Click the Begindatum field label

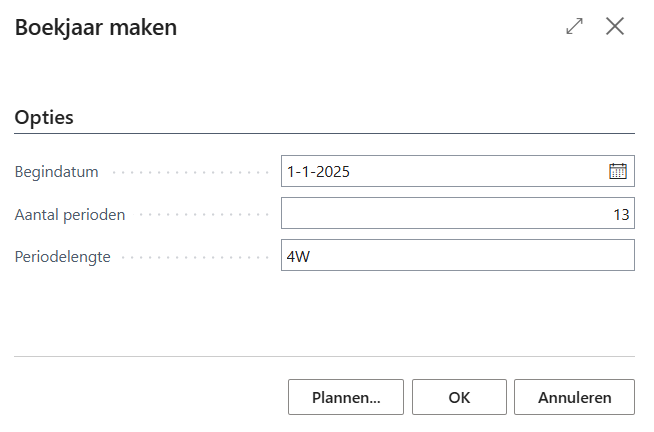pos(56,171)
